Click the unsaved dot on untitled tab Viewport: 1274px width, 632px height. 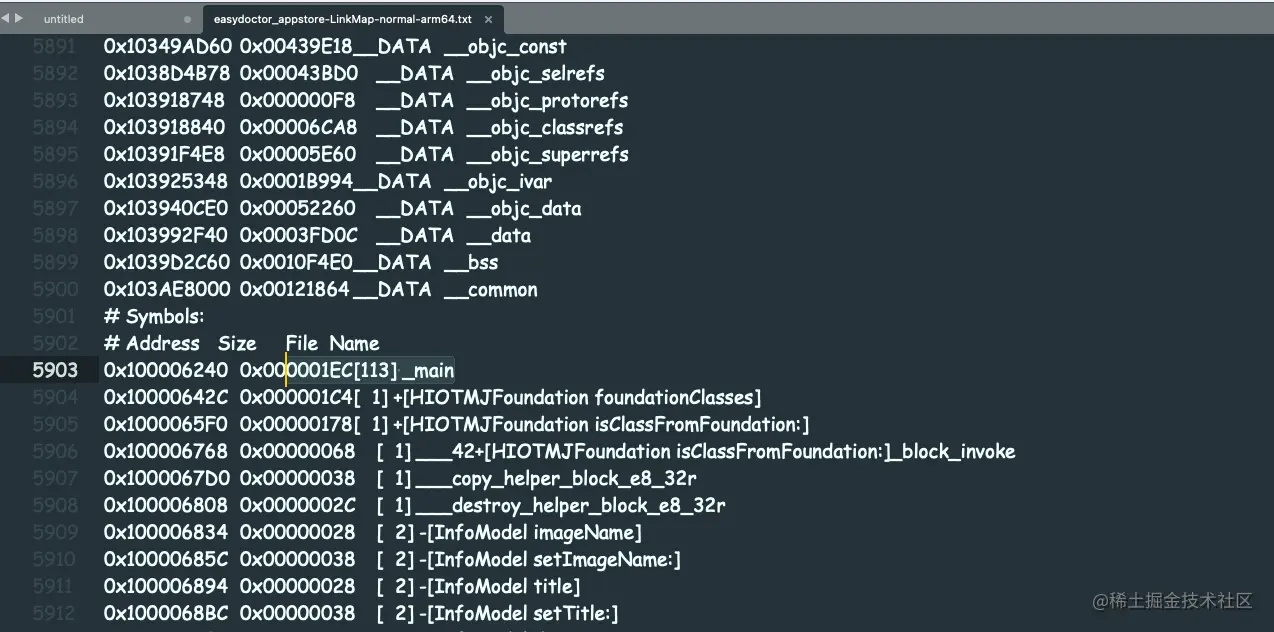click(188, 19)
